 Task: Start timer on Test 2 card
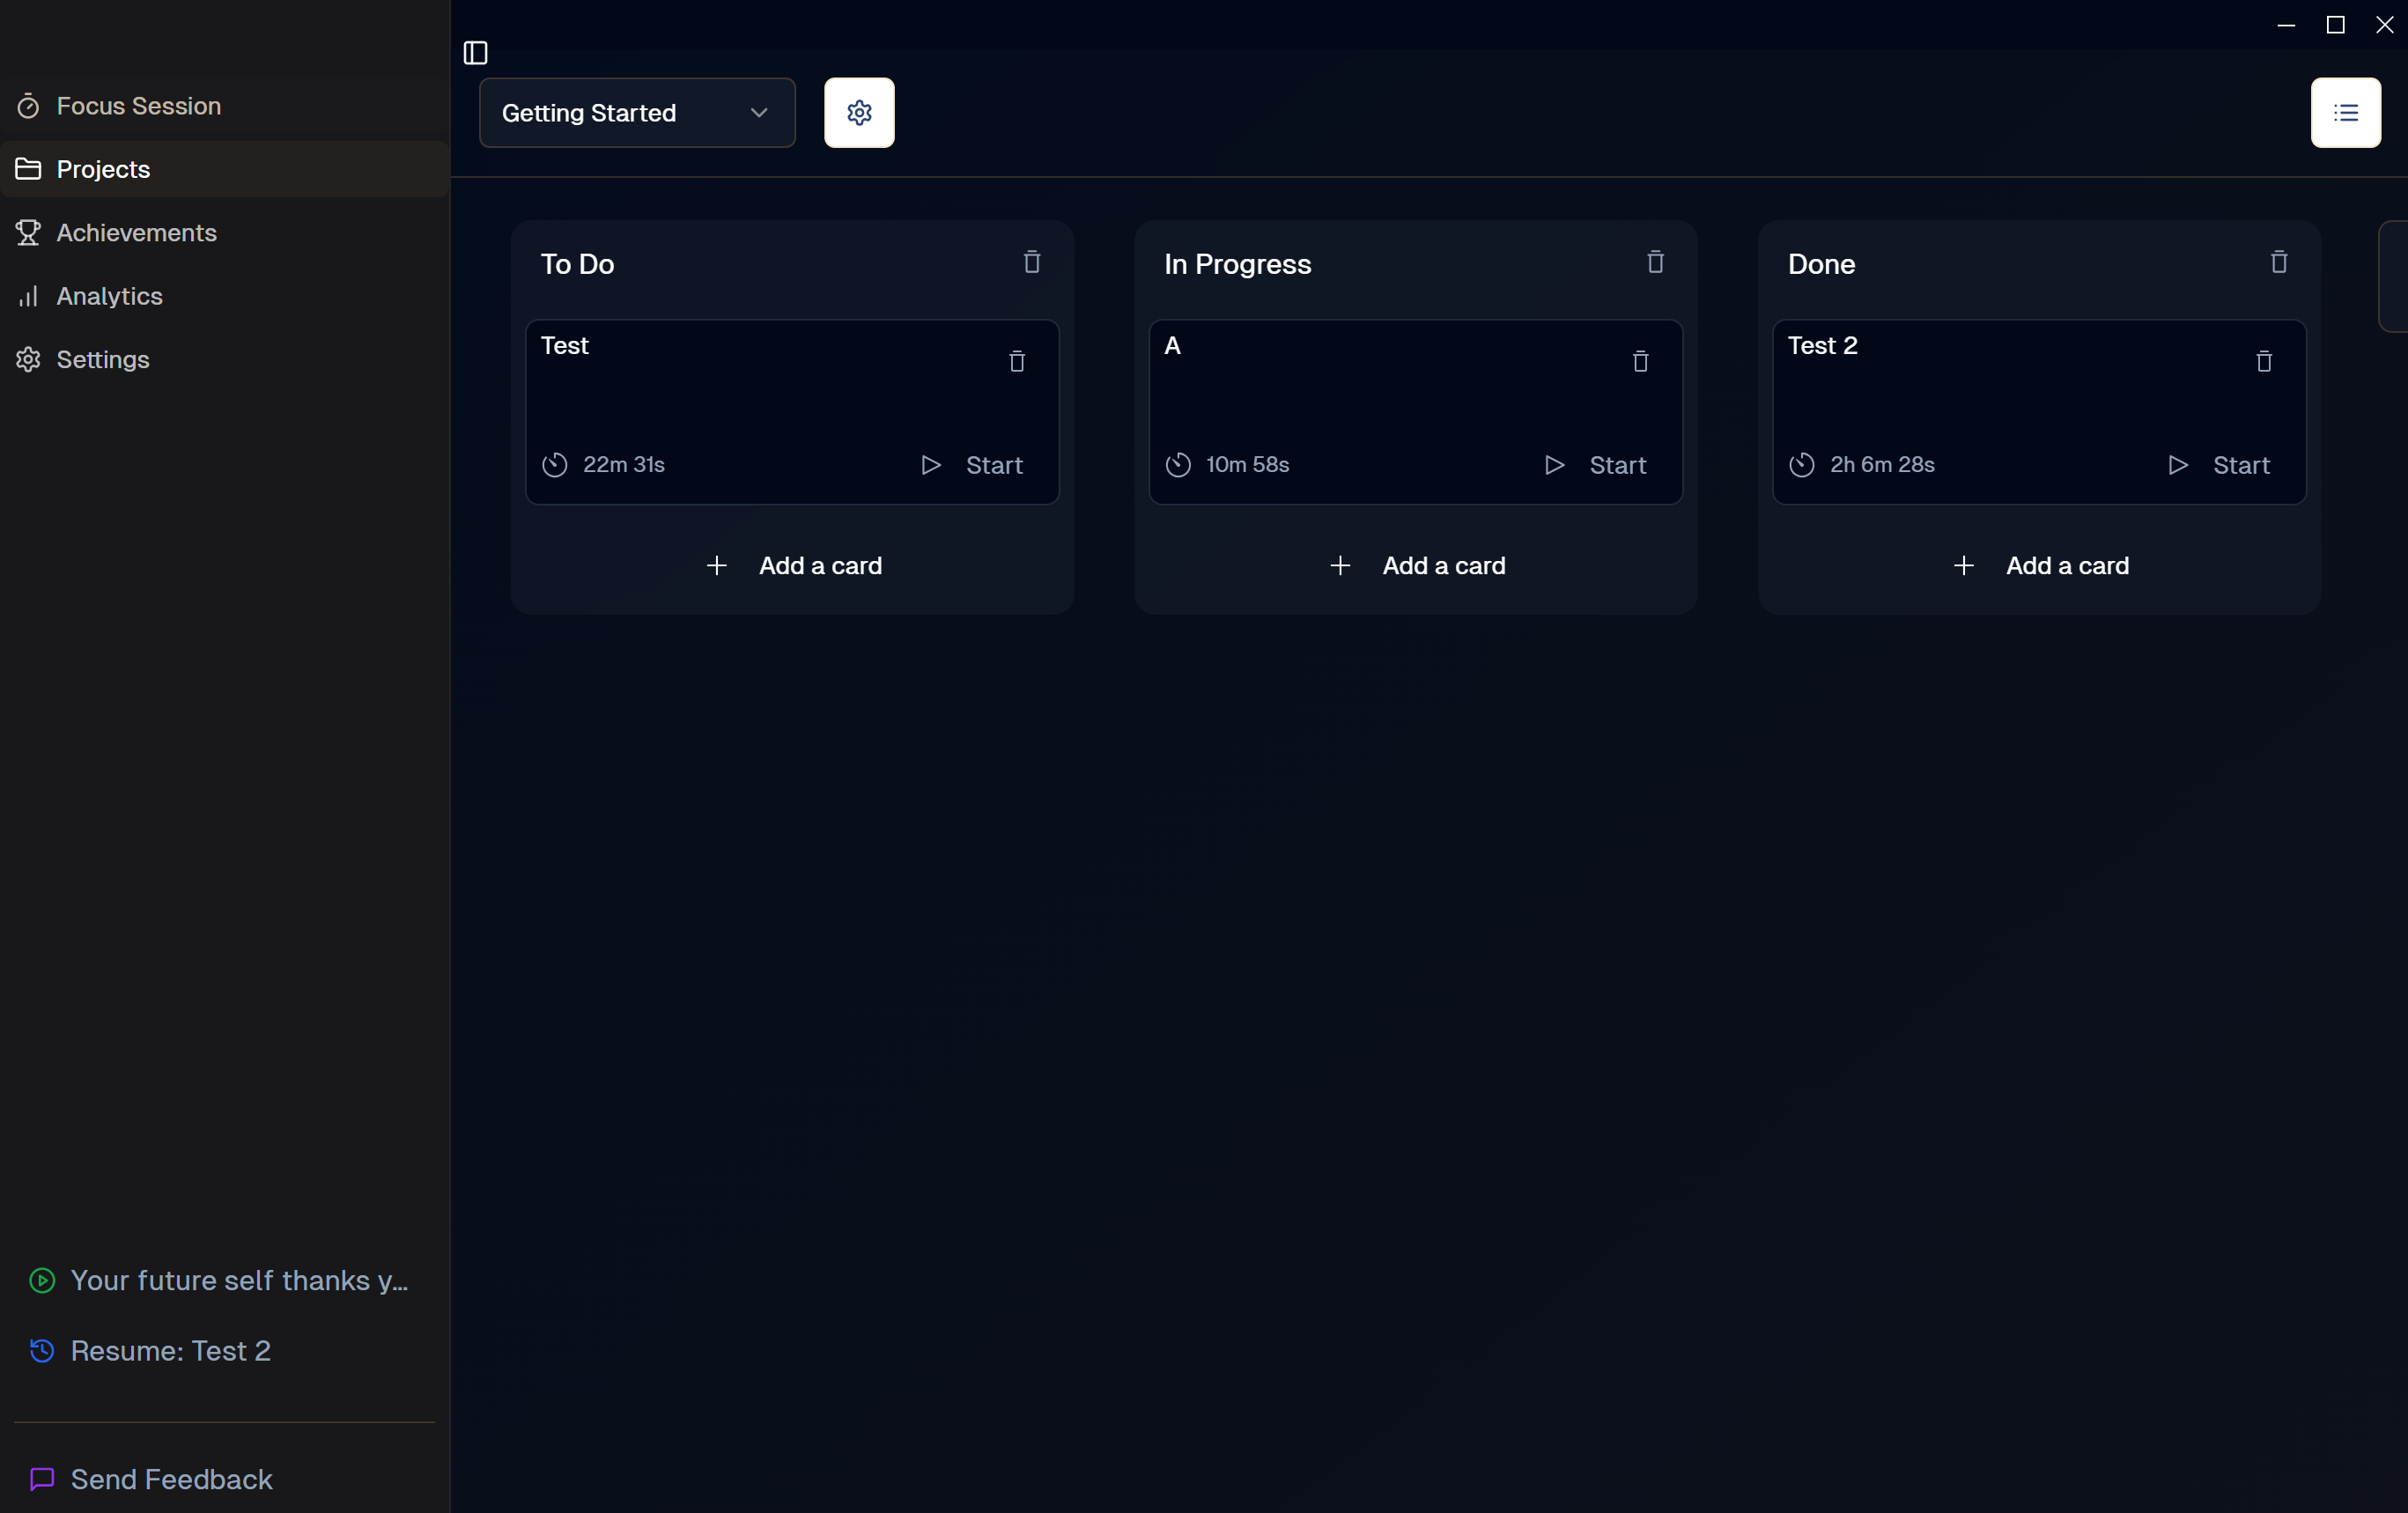[2219, 465]
